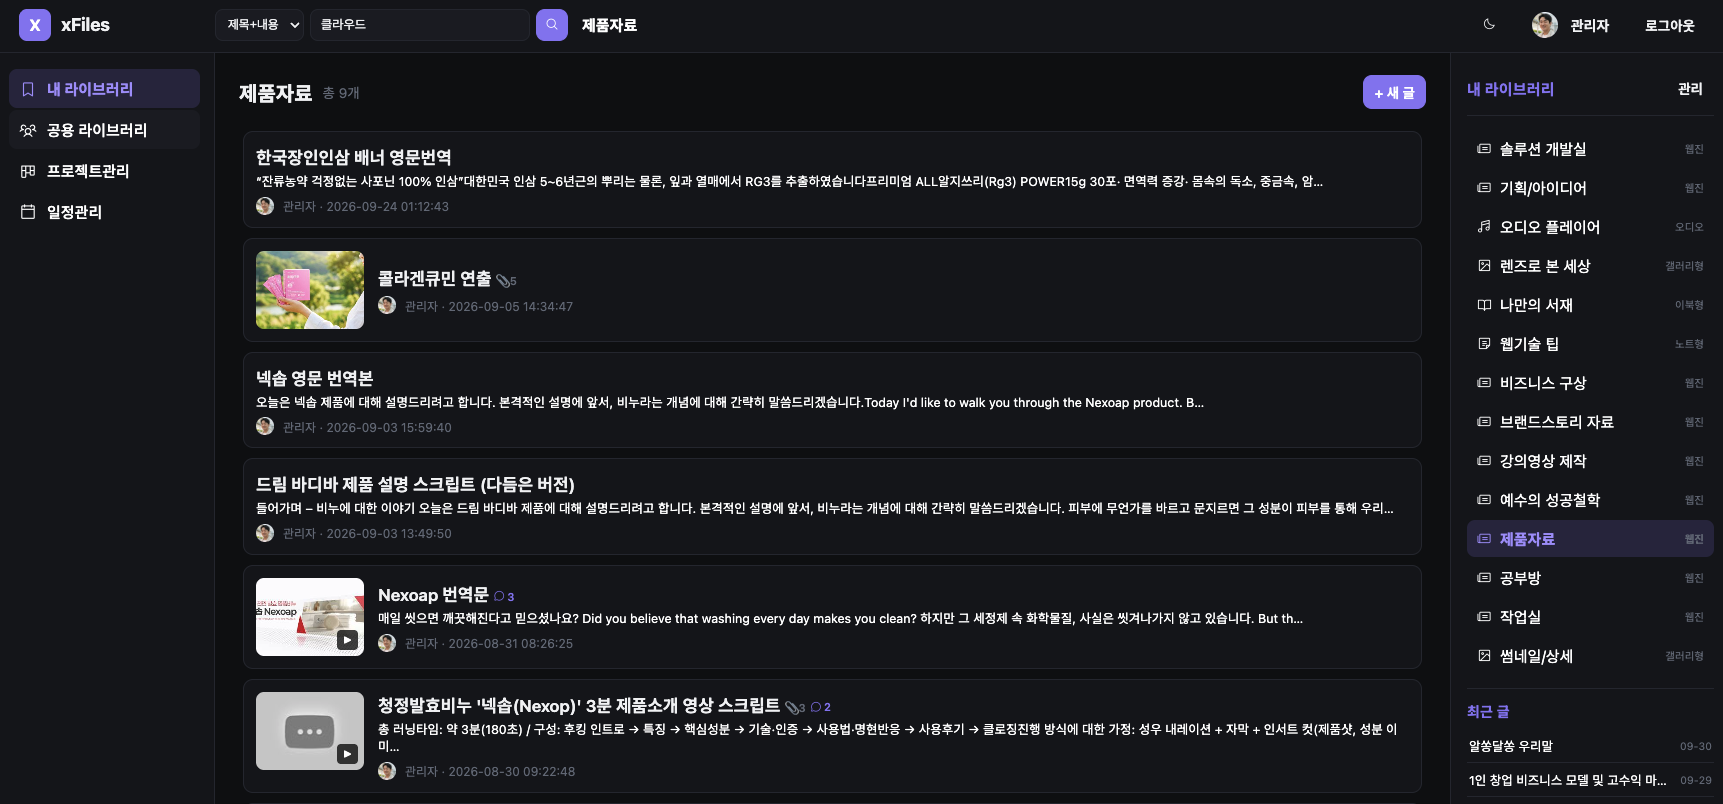The width and height of the screenshot is (1723, 804).
Task: Click the purple search magnifier button
Action: pos(552,25)
